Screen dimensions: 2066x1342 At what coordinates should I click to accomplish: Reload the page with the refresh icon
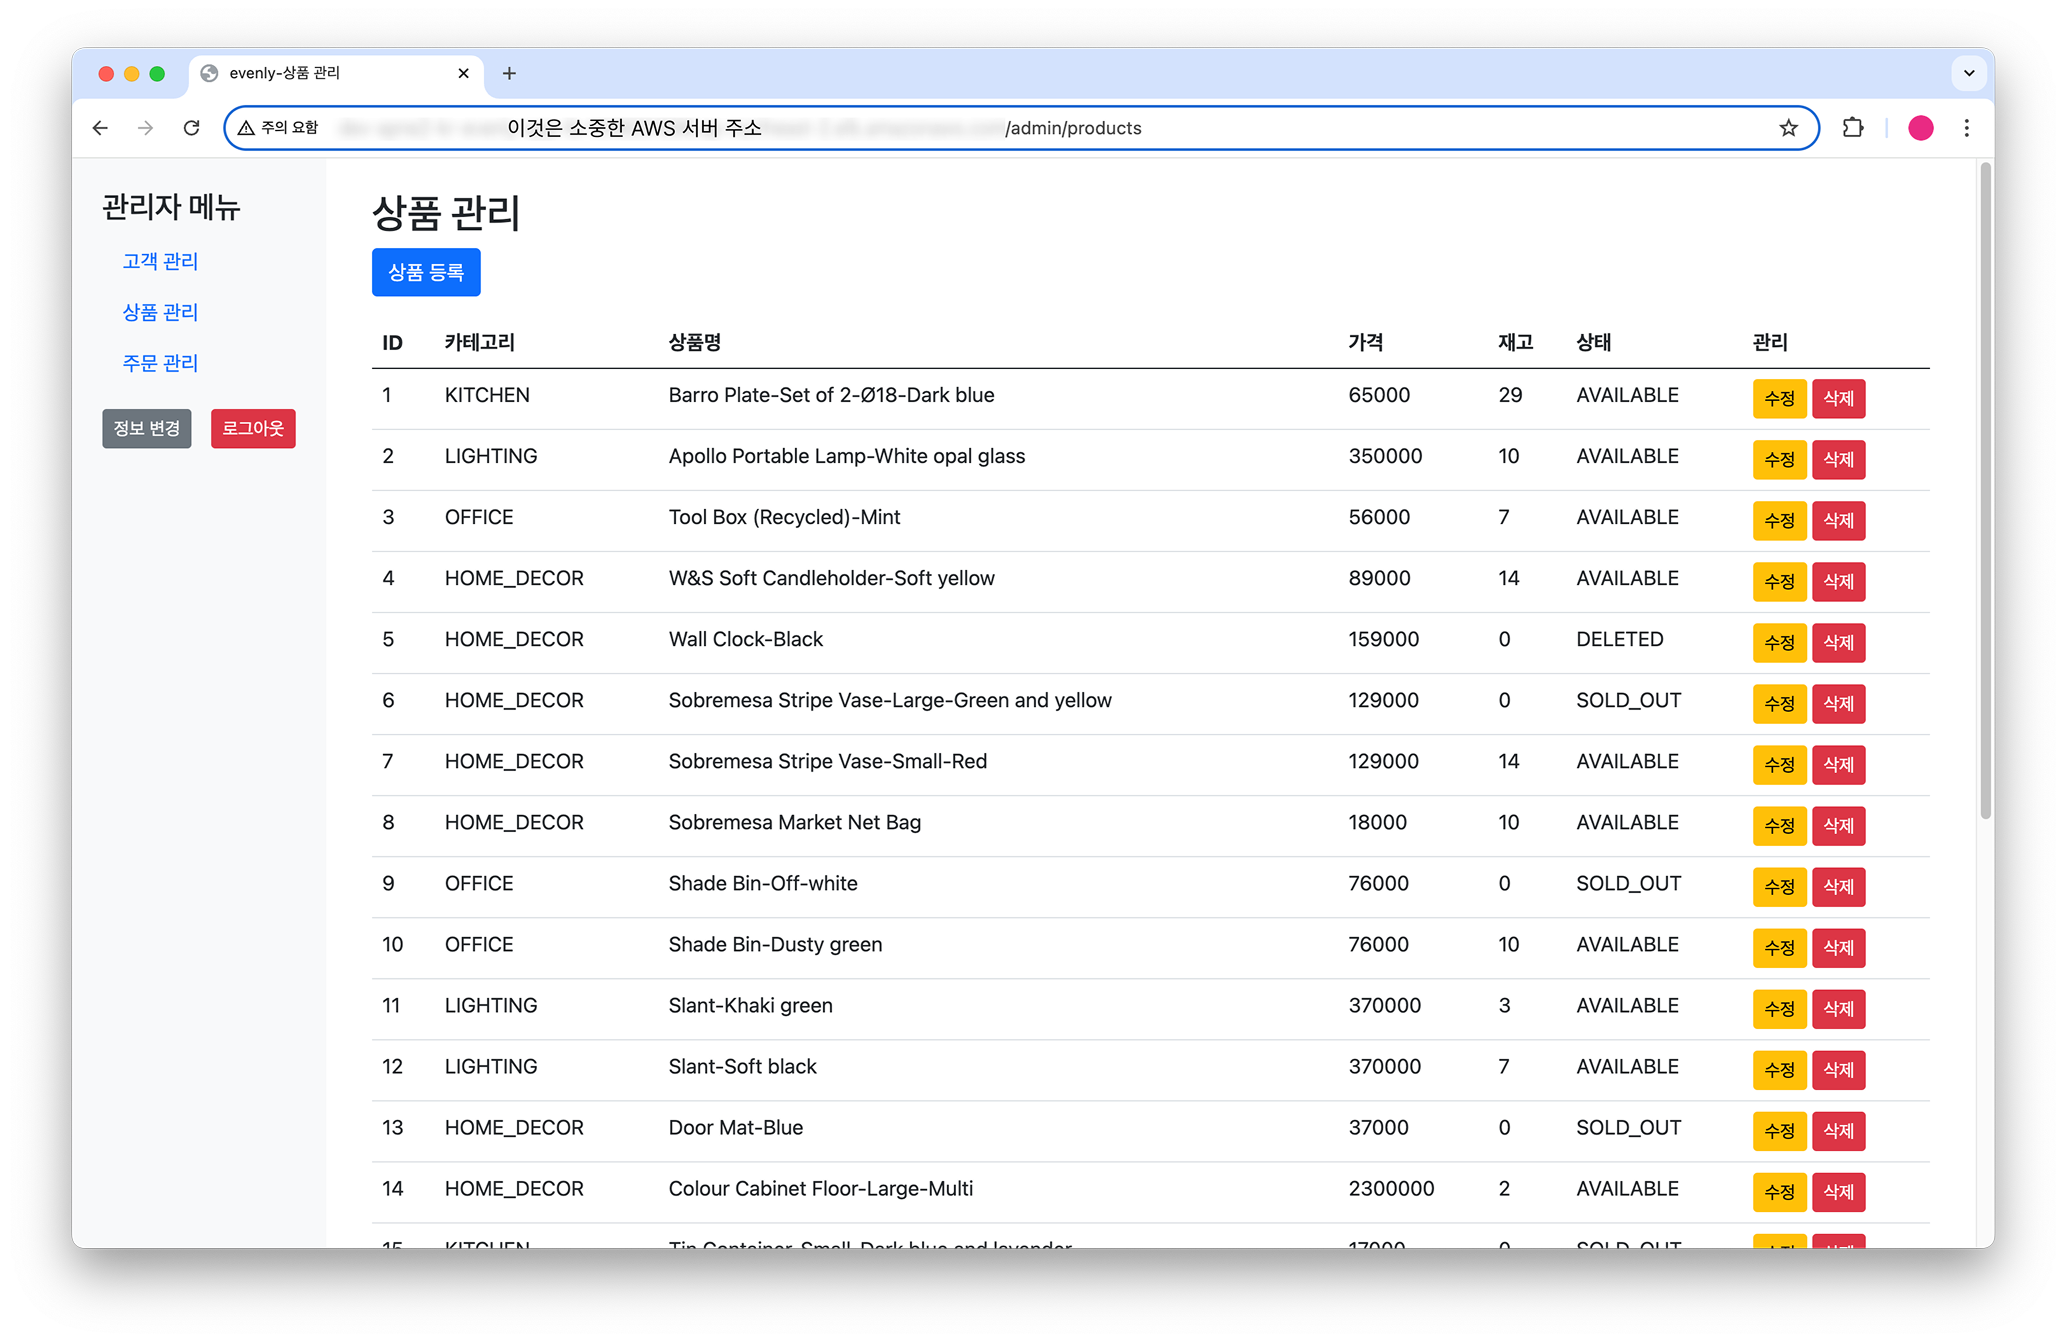pyautogui.click(x=192, y=128)
